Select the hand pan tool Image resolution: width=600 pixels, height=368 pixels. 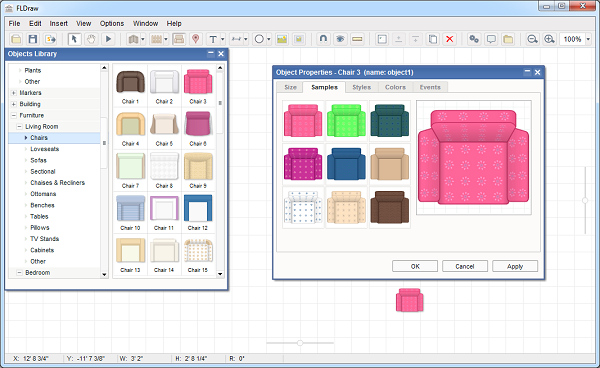coord(91,39)
